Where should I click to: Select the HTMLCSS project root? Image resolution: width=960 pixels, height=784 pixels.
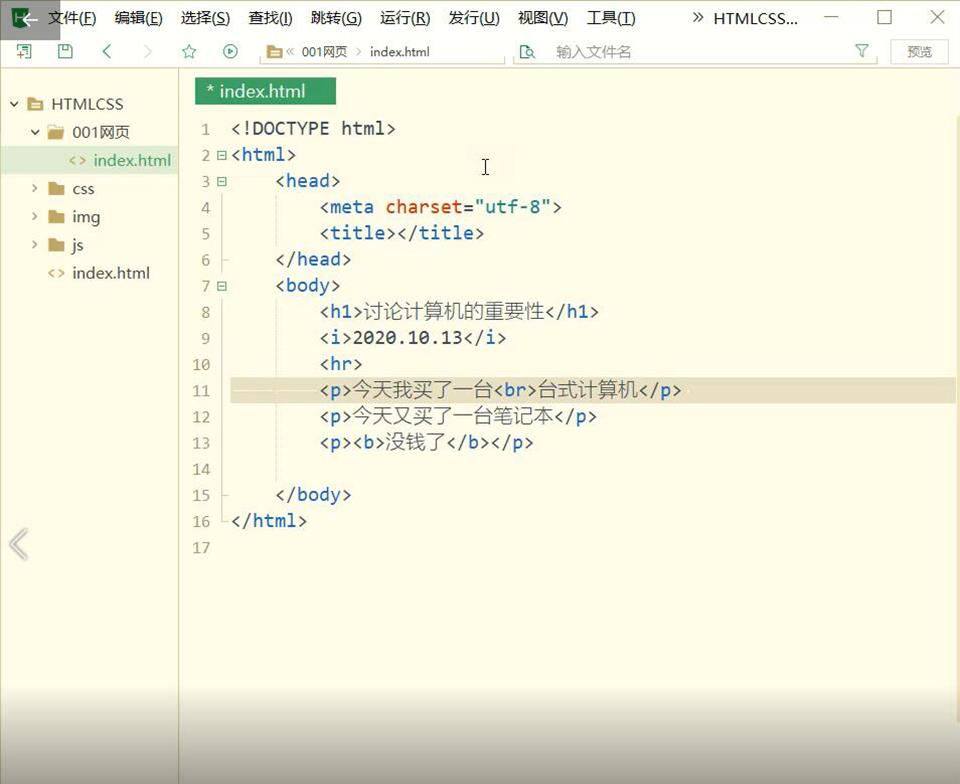pyautogui.click(x=88, y=104)
